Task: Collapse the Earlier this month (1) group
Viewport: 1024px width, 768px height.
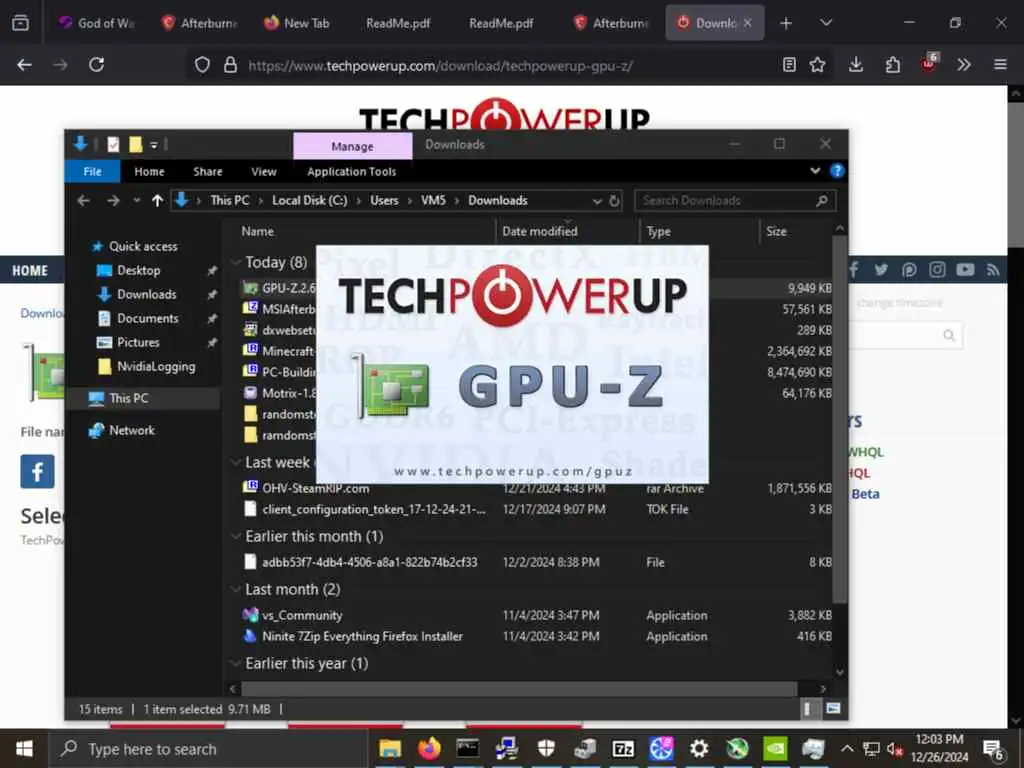Action: tap(236, 537)
